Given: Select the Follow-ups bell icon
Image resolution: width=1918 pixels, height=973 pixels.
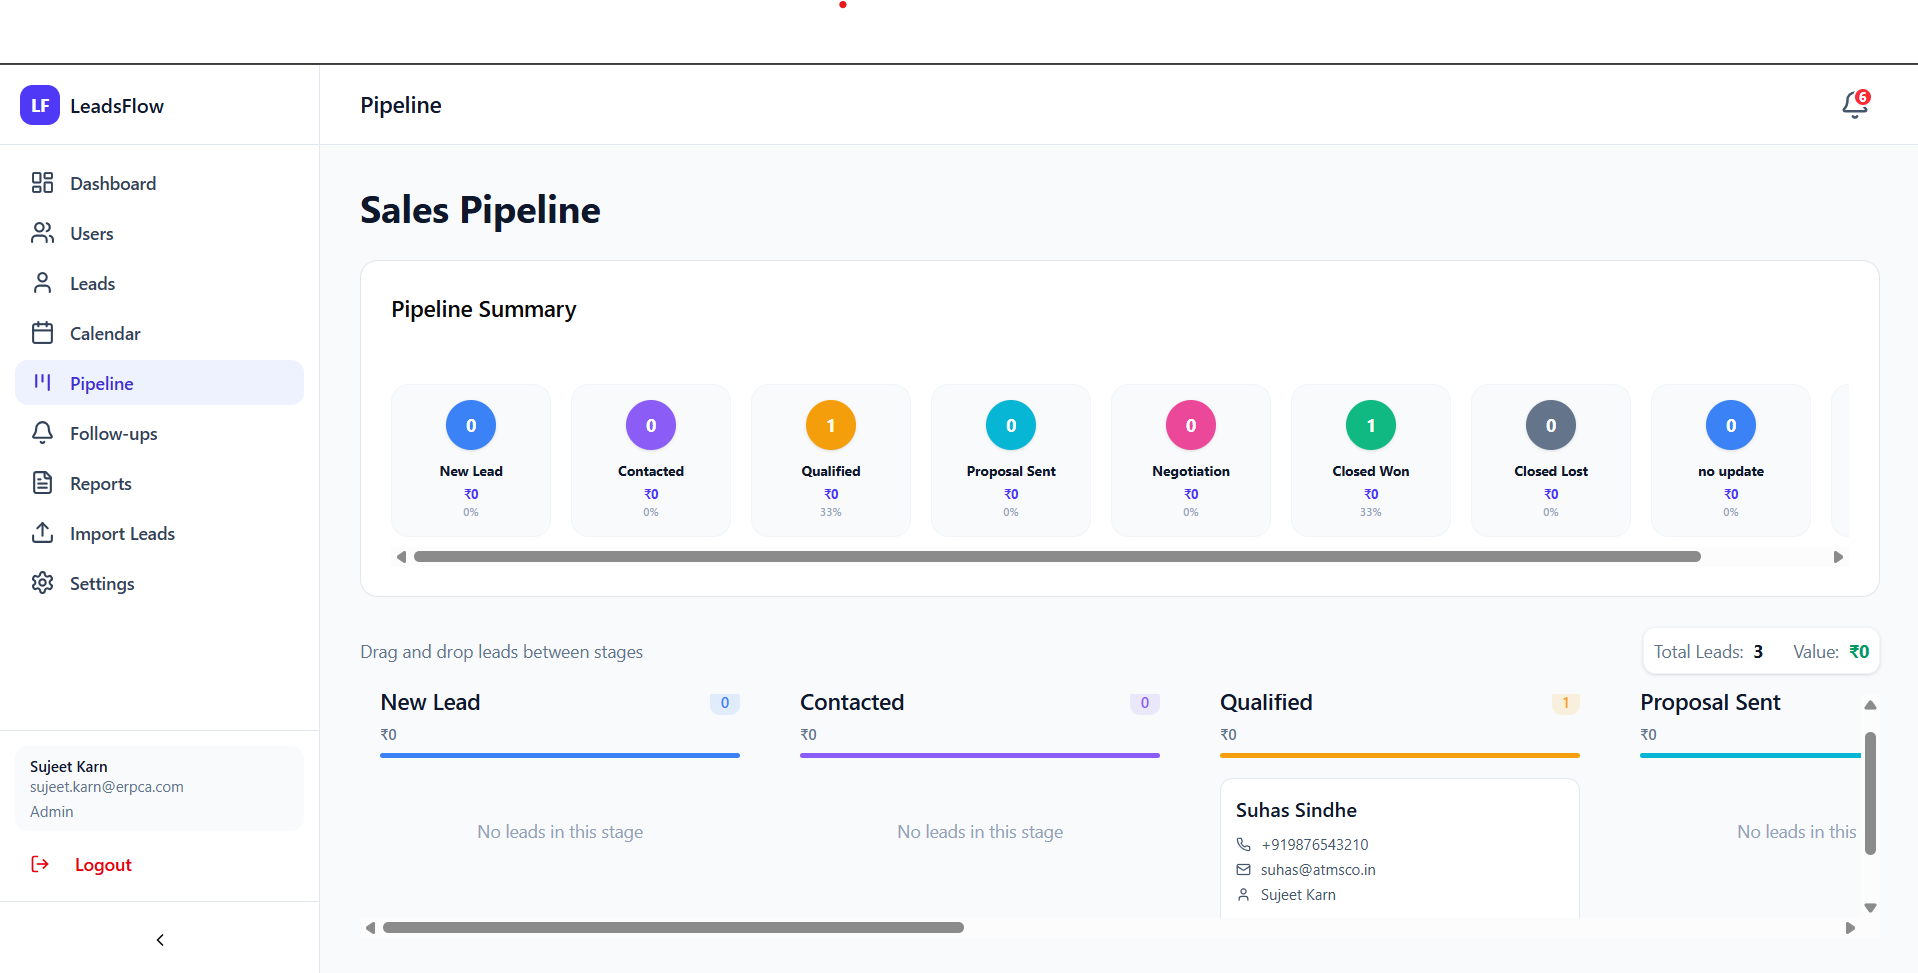Looking at the screenshot, I should pyautogui.click(x=42, y=433).
